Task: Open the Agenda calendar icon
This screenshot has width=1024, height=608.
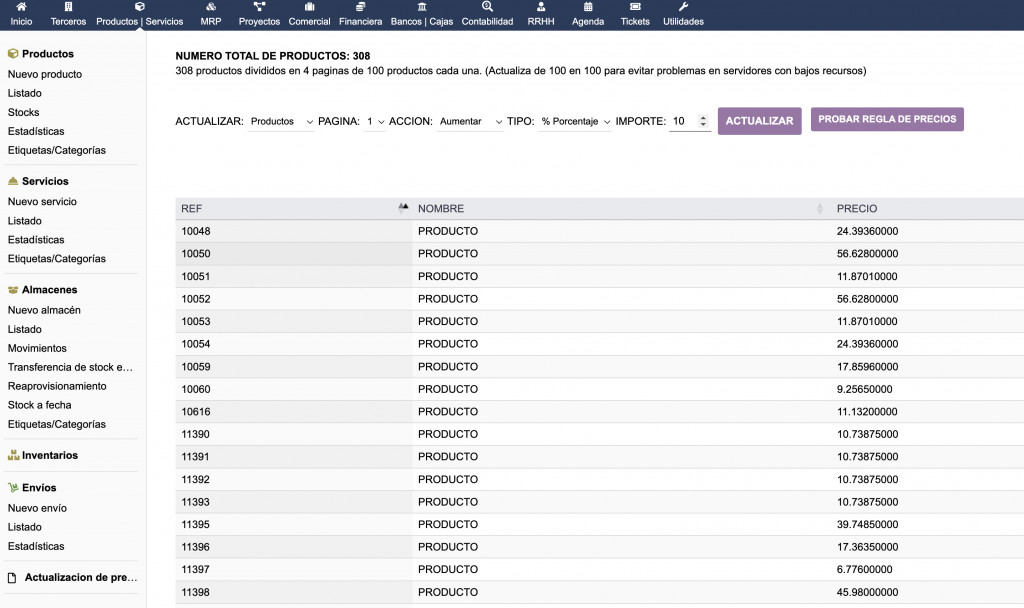Action: (588, 7)
